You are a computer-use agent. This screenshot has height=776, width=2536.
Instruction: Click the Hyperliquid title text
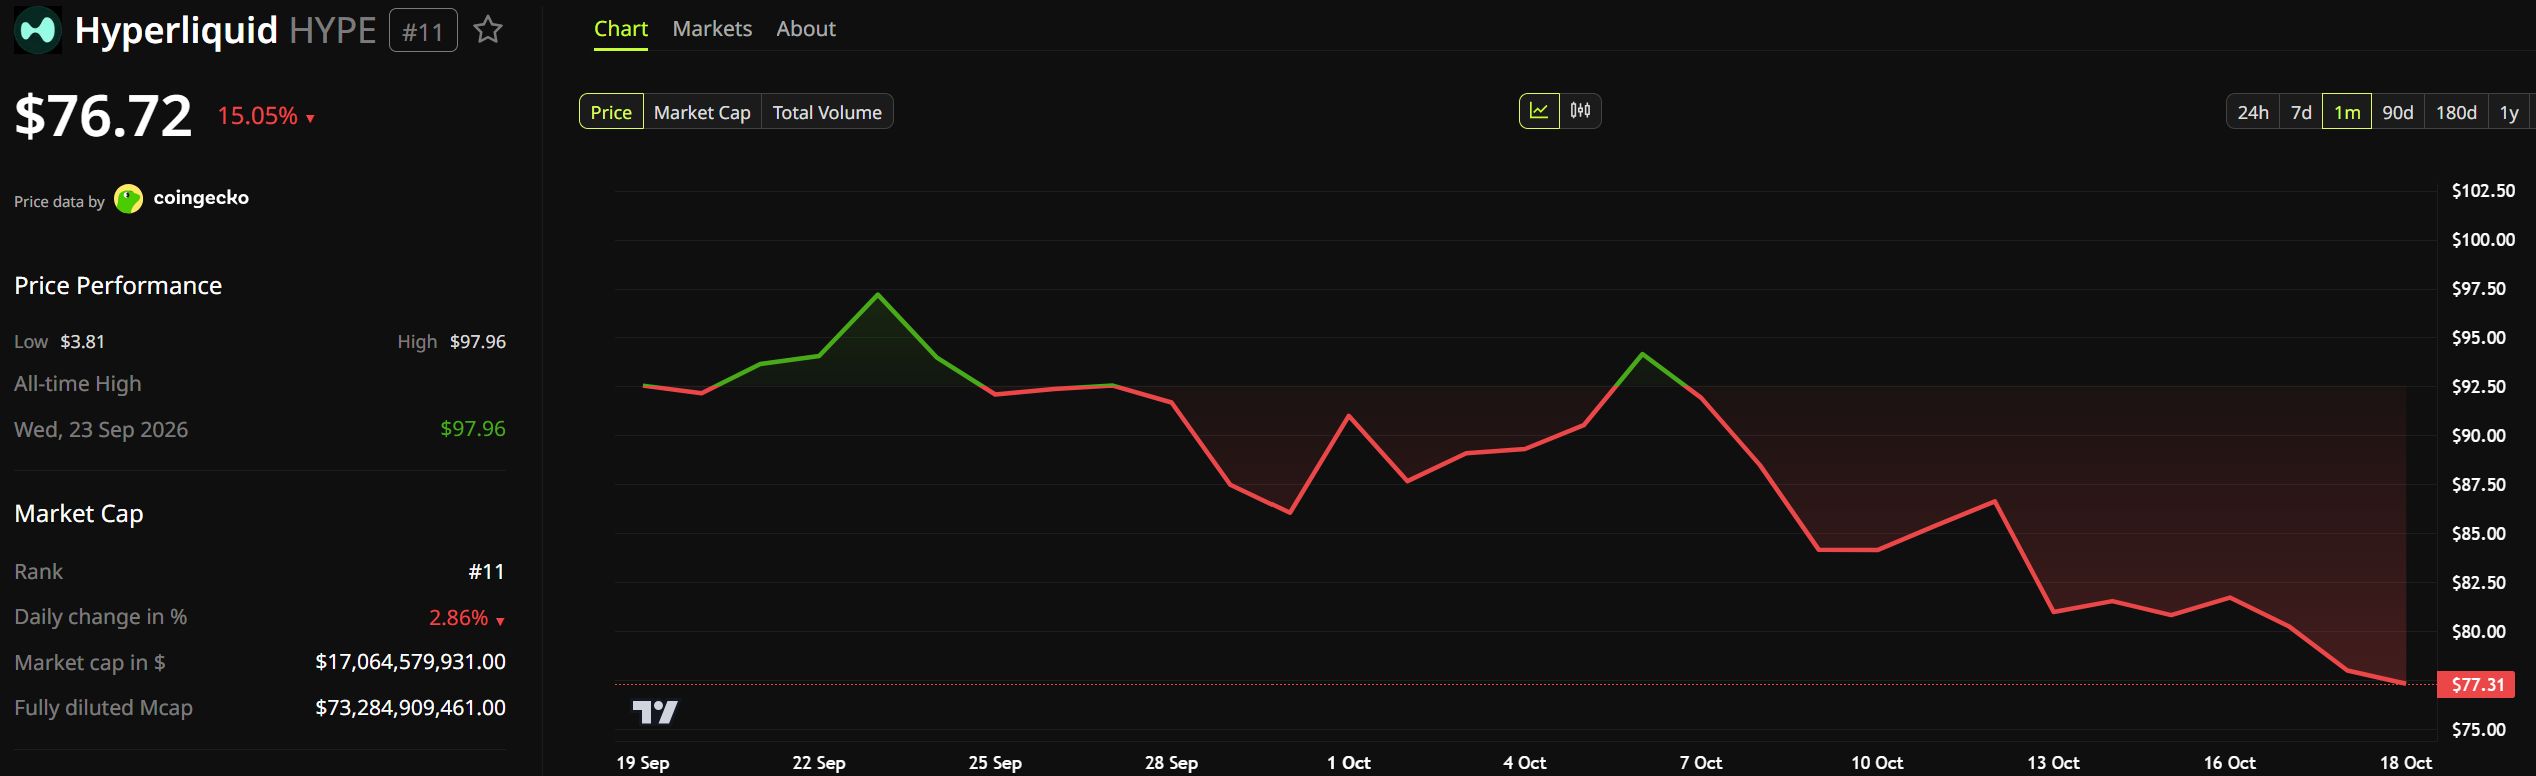pos(176,31)
